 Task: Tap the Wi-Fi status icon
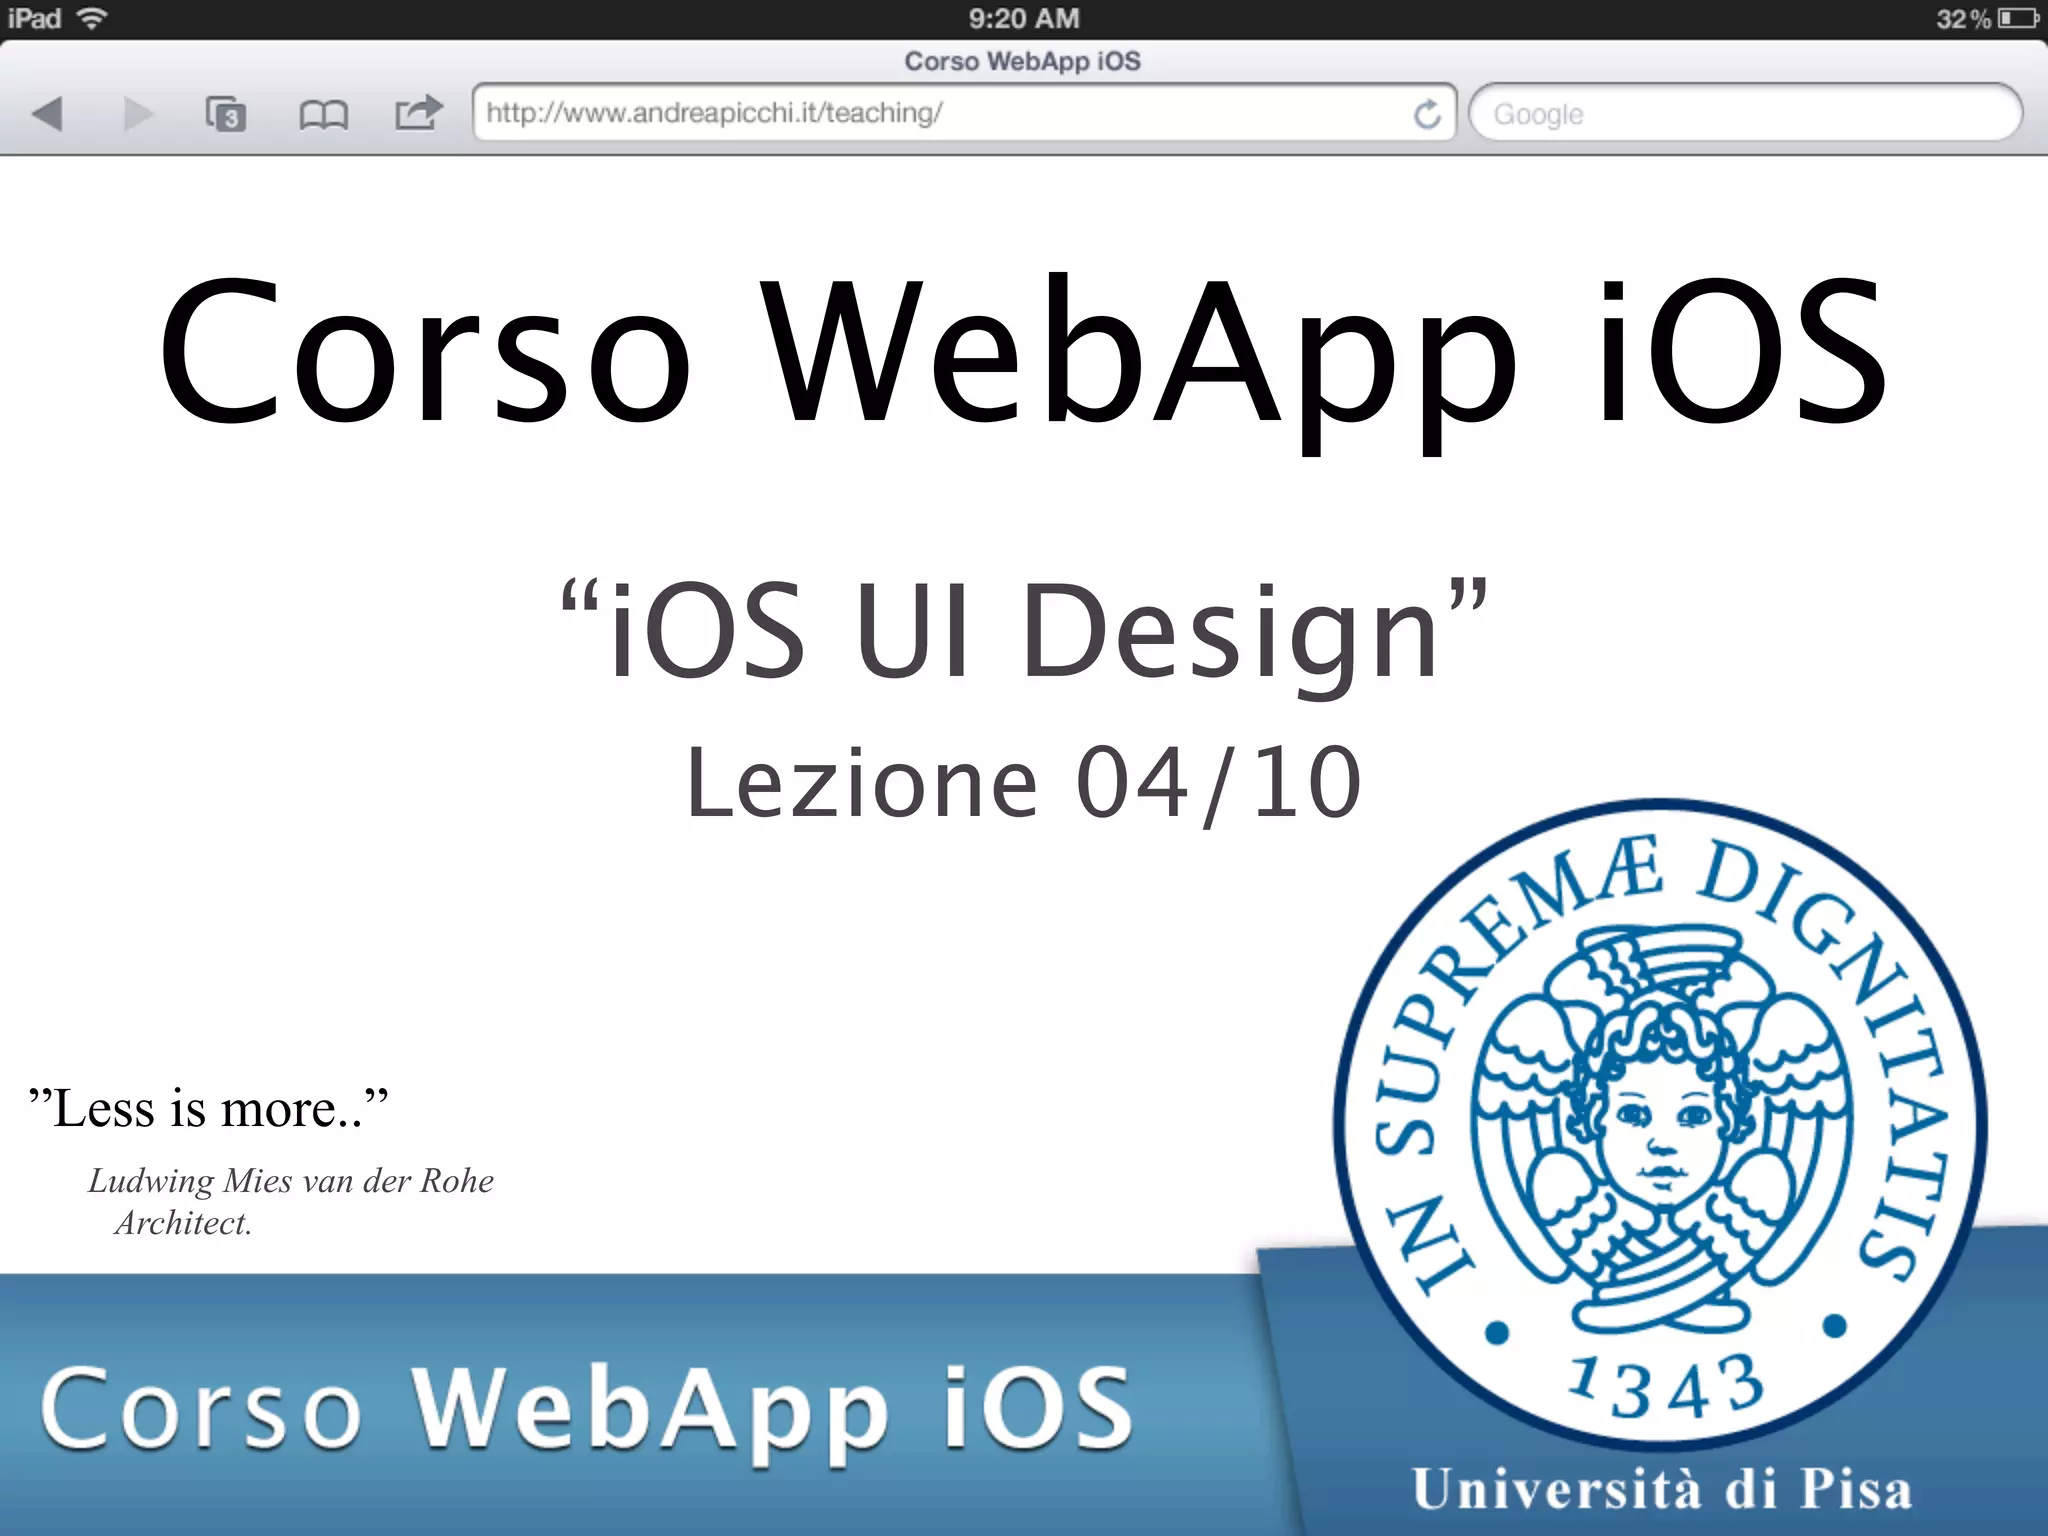click(92, 18)
